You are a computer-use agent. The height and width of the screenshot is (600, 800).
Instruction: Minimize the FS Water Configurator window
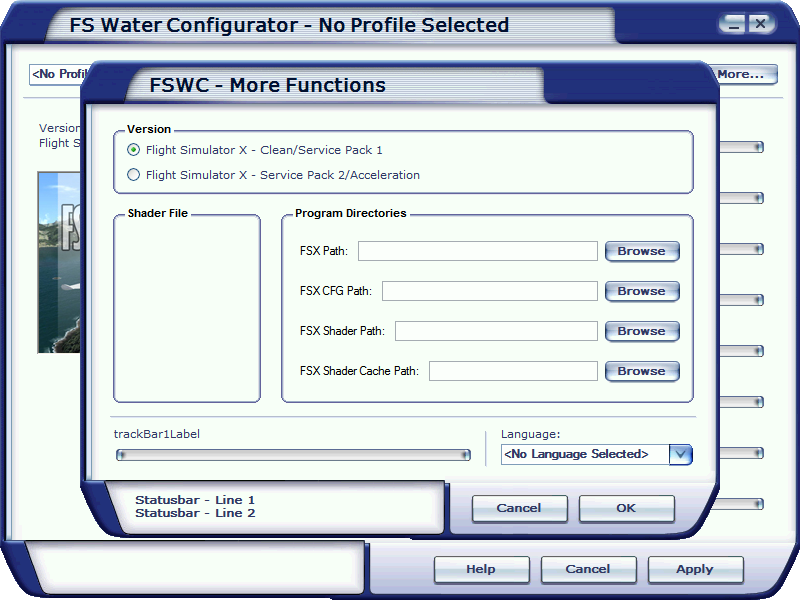click(734, 24)
